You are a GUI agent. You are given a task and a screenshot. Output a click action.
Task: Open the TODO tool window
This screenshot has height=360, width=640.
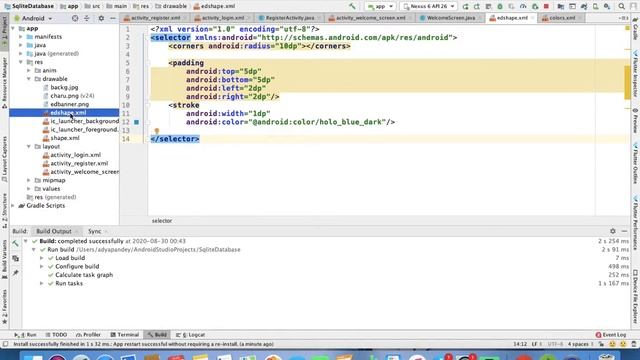pos(56,335)
